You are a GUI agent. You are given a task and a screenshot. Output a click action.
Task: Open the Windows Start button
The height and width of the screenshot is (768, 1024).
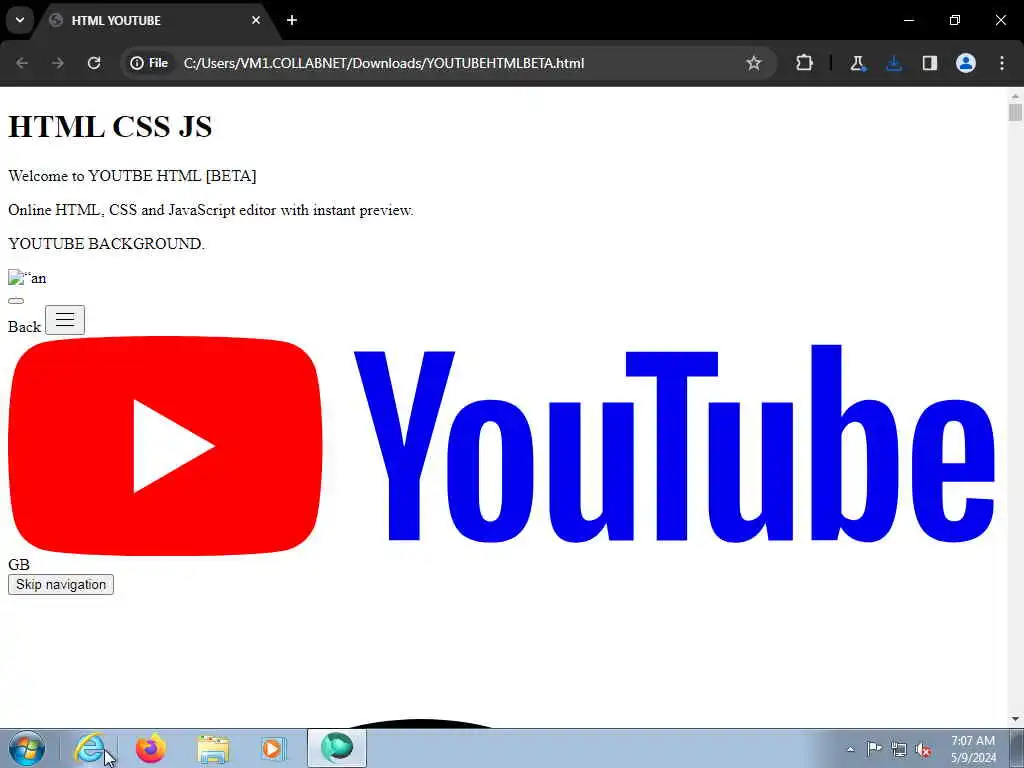tap(27, 748)
